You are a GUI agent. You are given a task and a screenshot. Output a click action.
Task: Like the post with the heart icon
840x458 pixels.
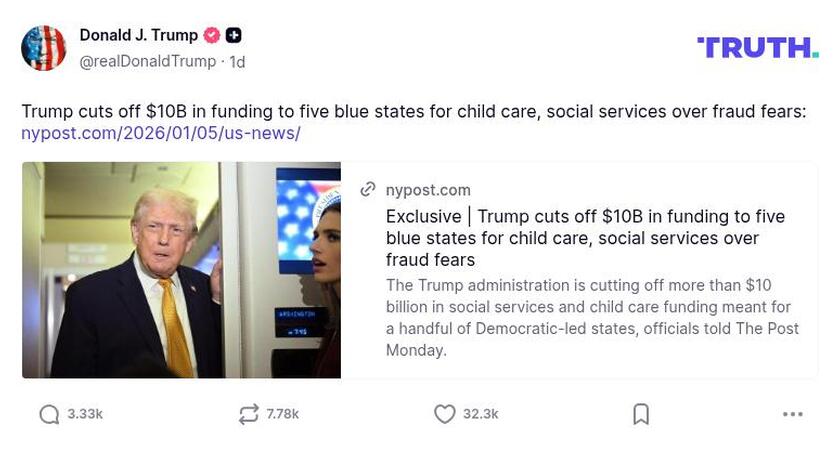point(444,414)
